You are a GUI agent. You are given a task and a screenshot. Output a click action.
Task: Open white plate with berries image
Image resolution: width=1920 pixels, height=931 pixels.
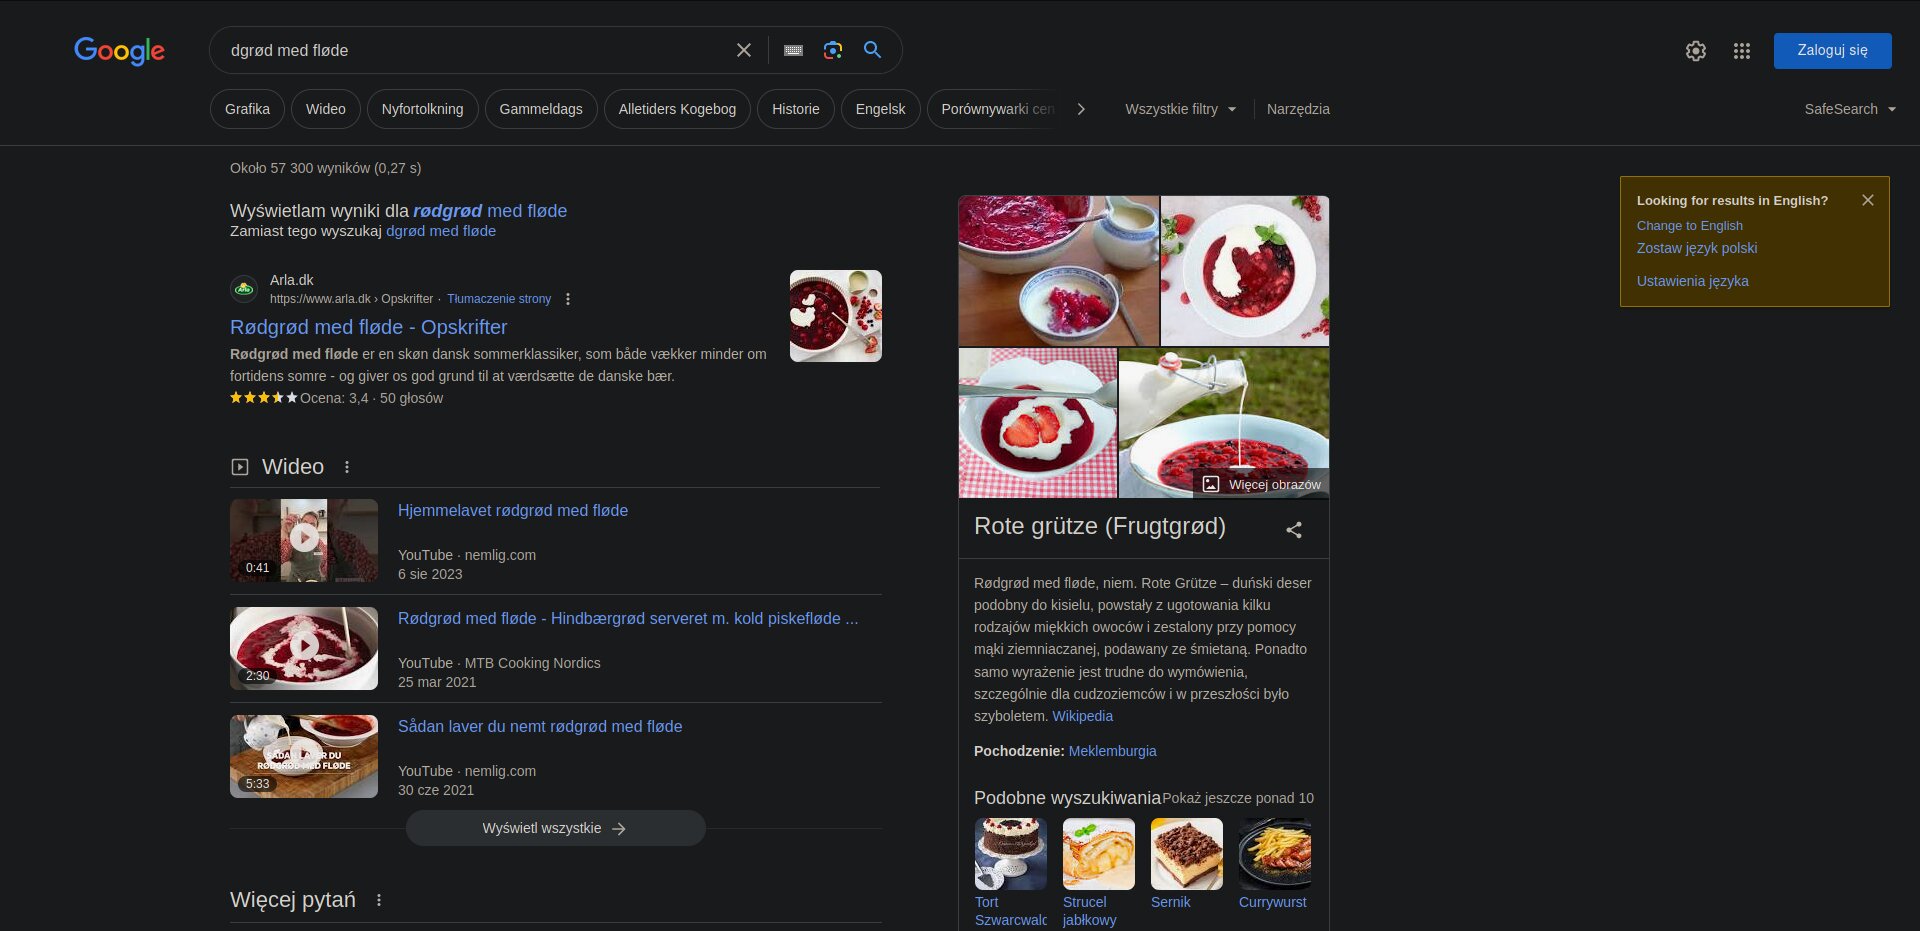click(x=1245, y=270)
